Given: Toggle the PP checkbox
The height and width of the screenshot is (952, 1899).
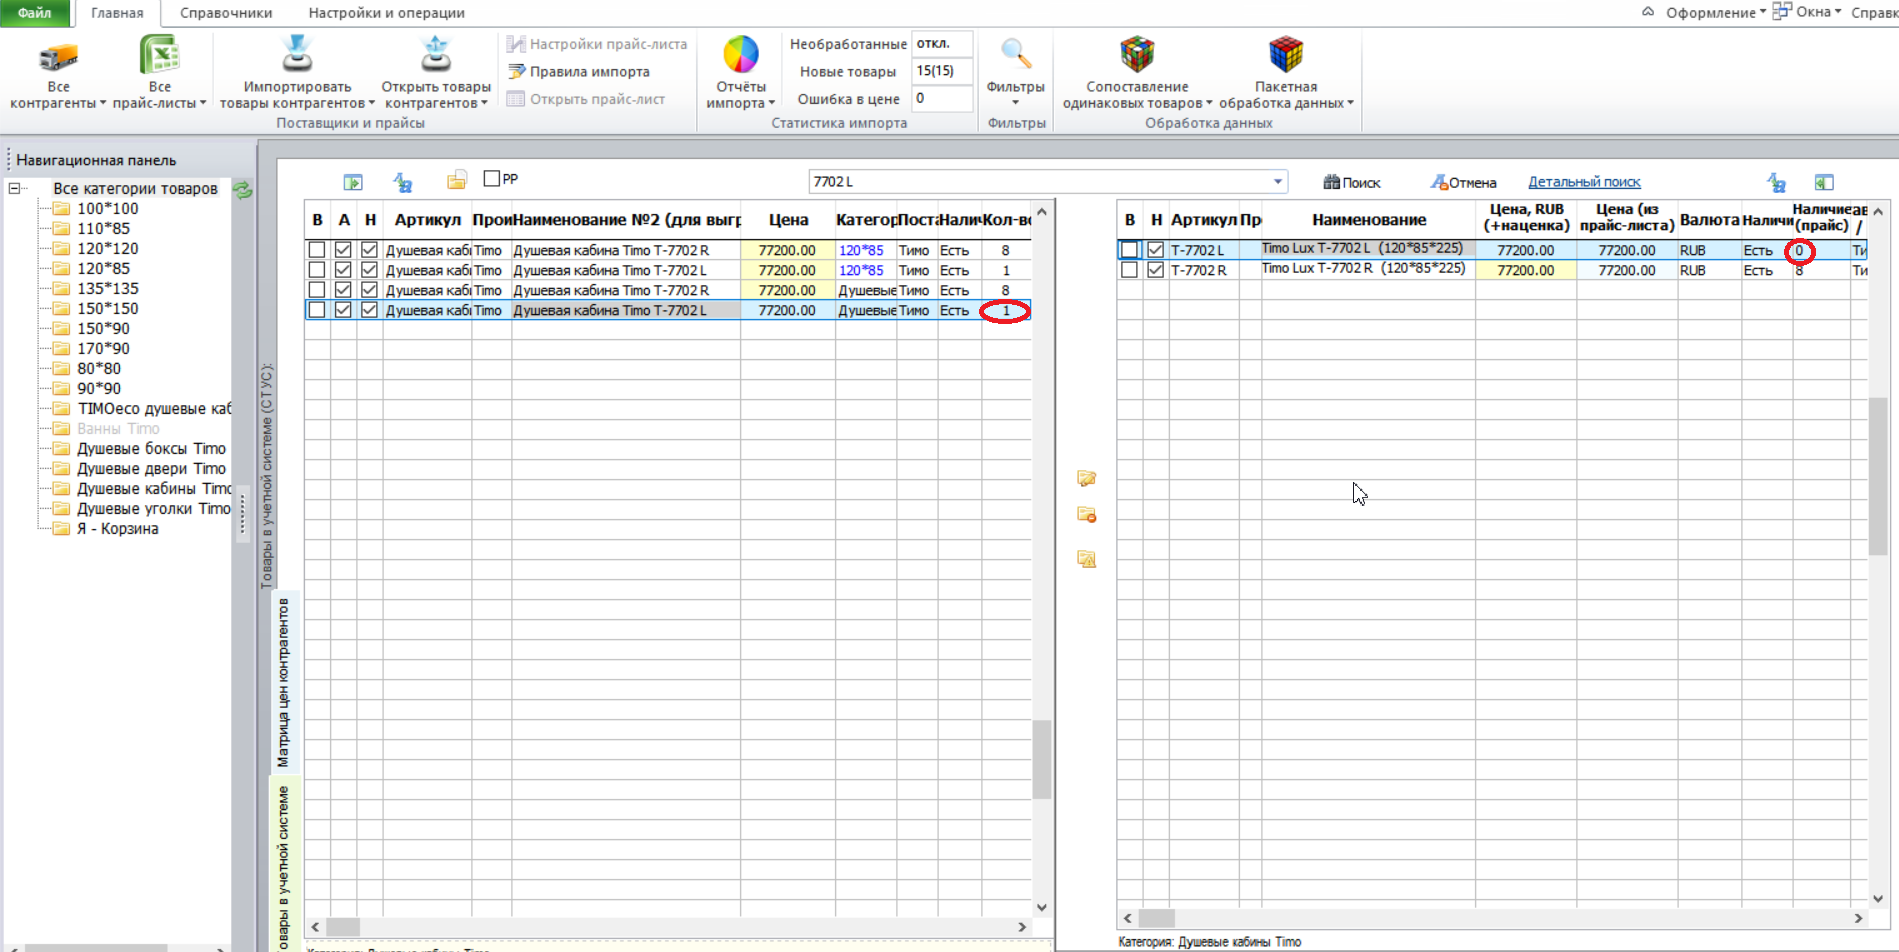Looking at the screenshot, I should click(492, 179).
